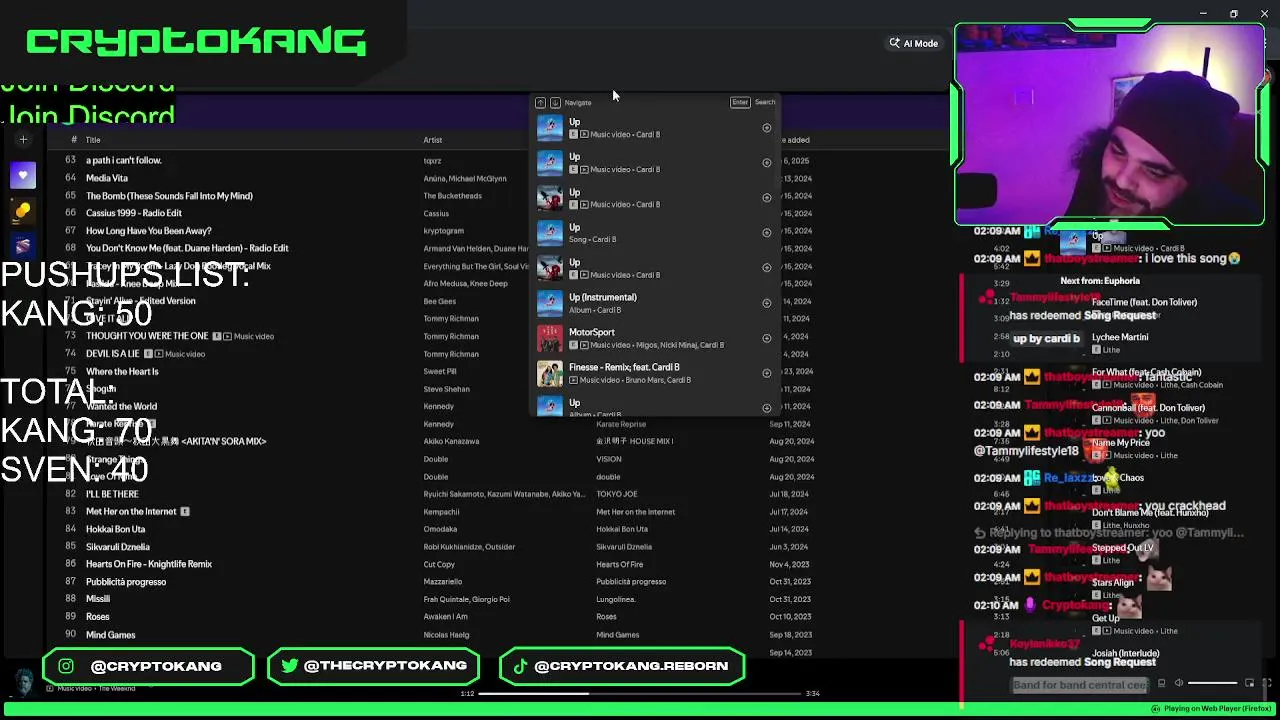This screenshot has width=1280, height=720.
Task: Open artist "Bee Gees"
Action: pos(439,301)
